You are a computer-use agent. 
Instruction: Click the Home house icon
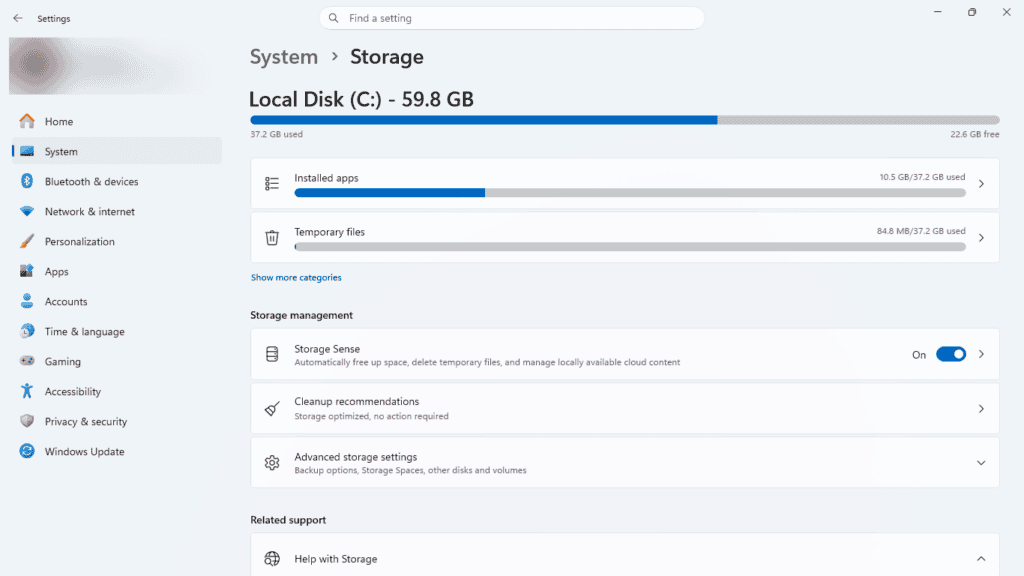pos(27,121)
